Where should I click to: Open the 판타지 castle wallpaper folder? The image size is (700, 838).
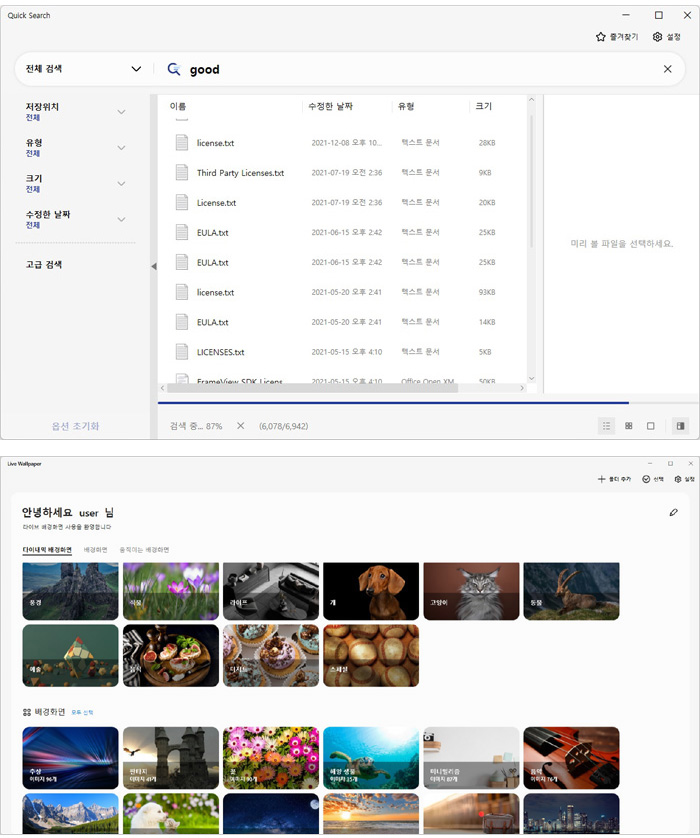point(171,758)
